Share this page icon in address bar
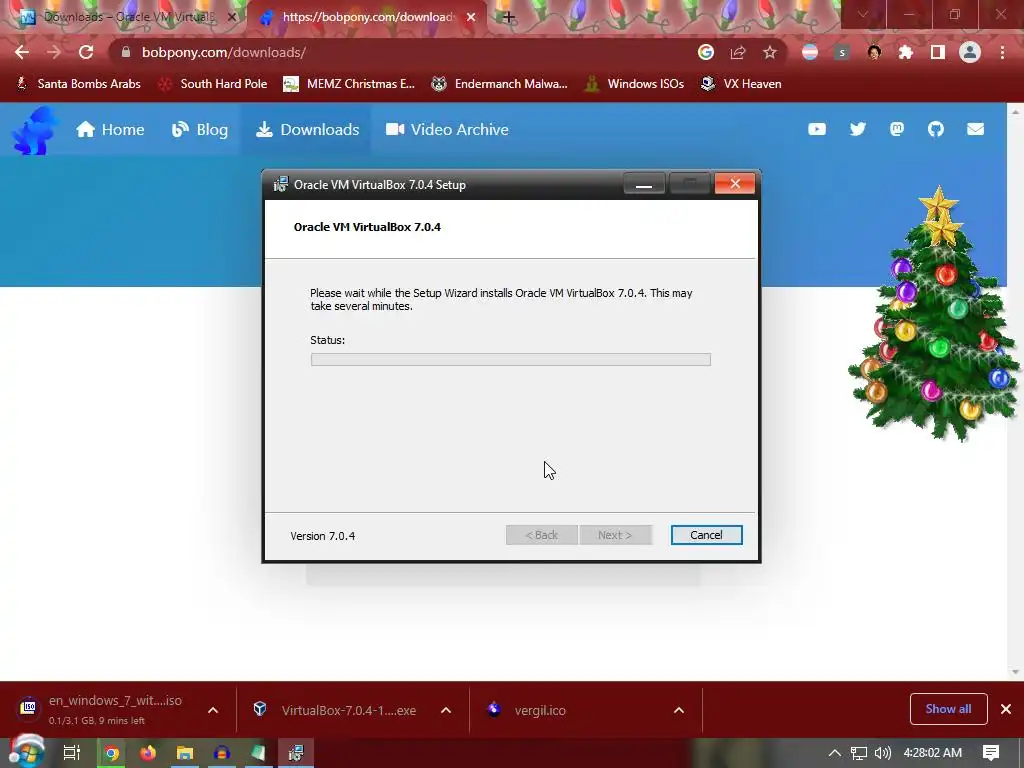This screenshot has height=768, width=1024. pyautogui.click(x=738, y=52)
